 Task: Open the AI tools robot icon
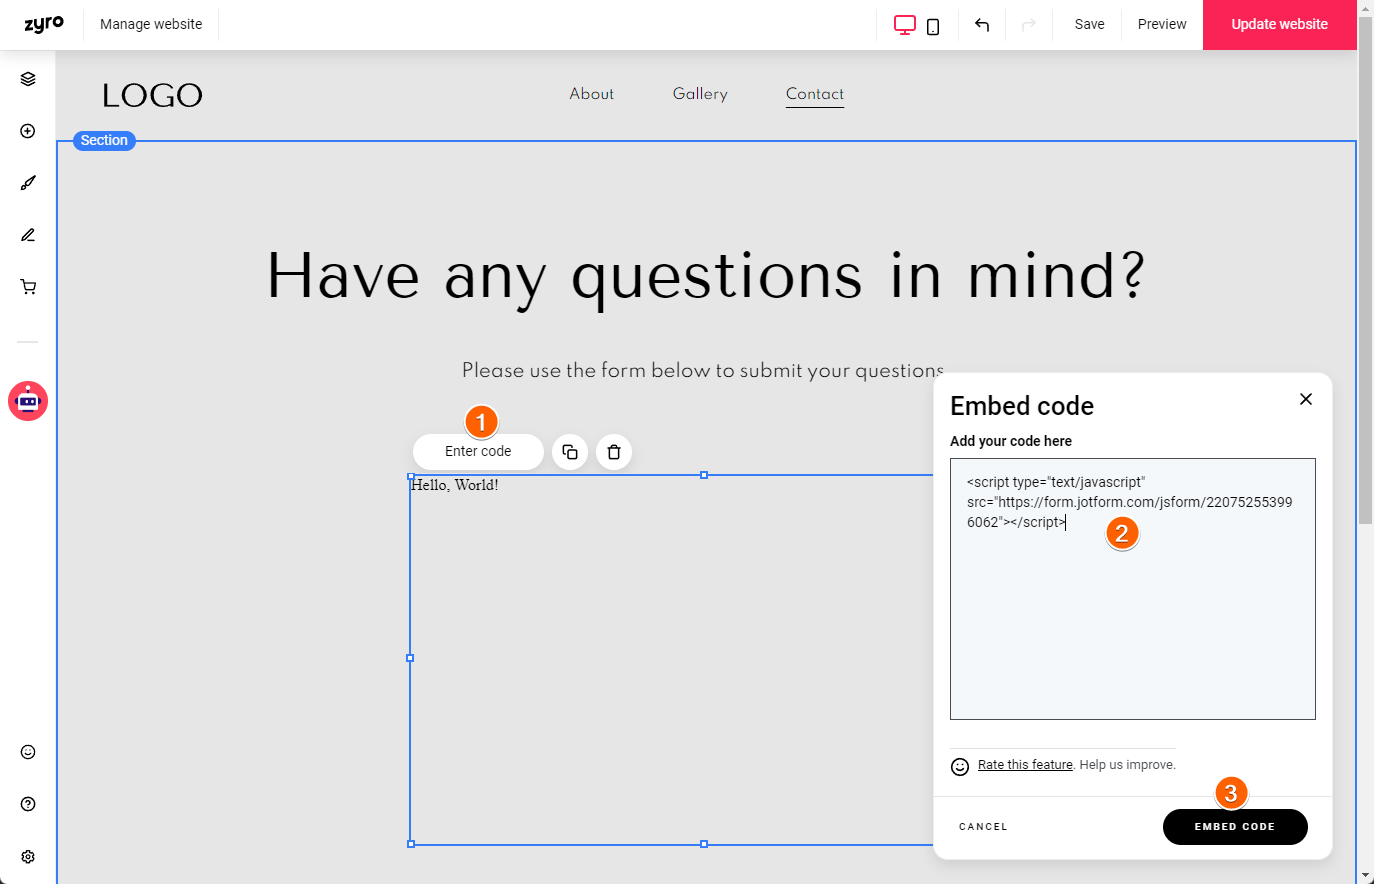pos(28,401)
